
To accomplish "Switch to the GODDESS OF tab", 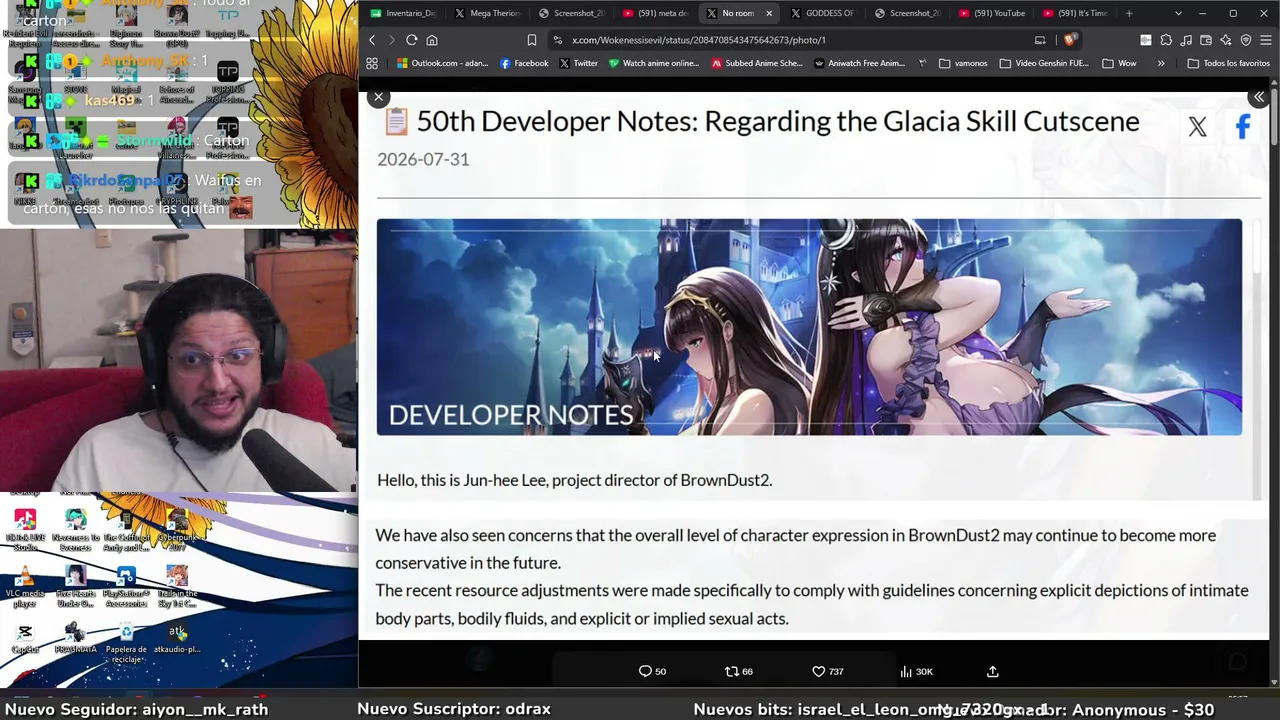I will coord(822,13).
